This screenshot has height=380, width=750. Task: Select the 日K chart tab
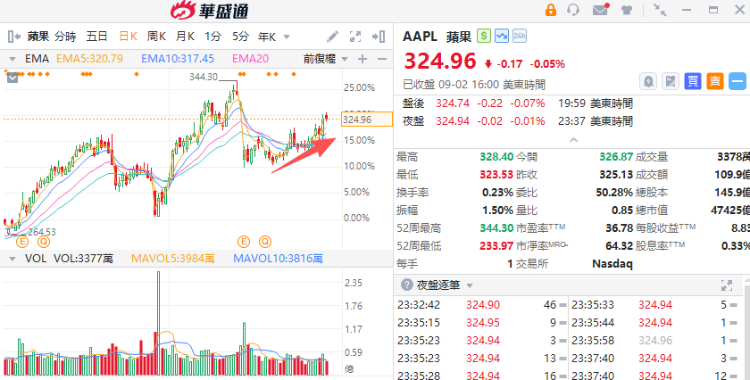(x=128, y=36)
